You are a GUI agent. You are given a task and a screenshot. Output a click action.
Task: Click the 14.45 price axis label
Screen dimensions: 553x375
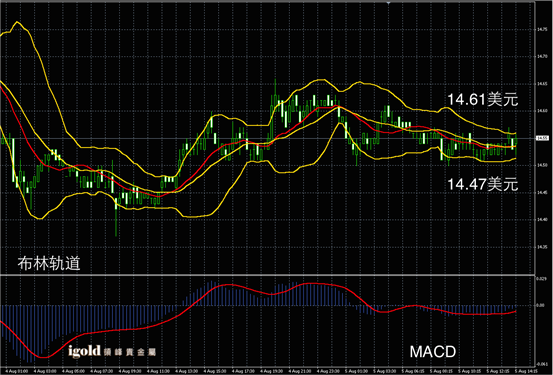tap(542, 193)
